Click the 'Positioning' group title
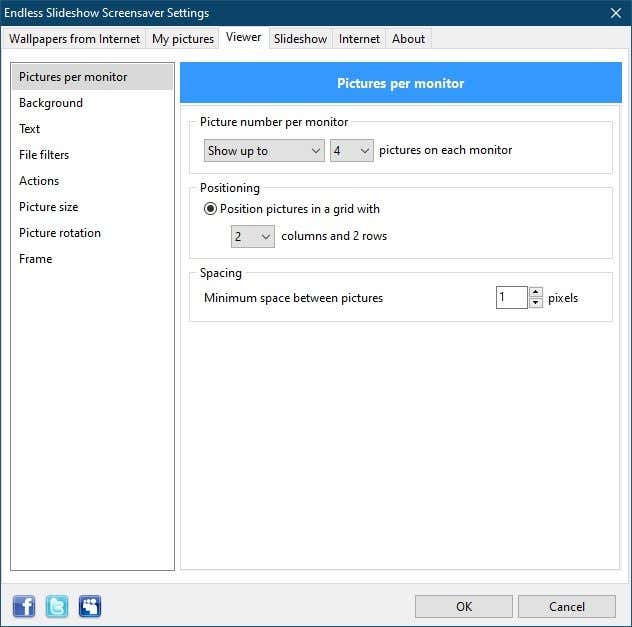The image size is (632, 627). (230, 188)
